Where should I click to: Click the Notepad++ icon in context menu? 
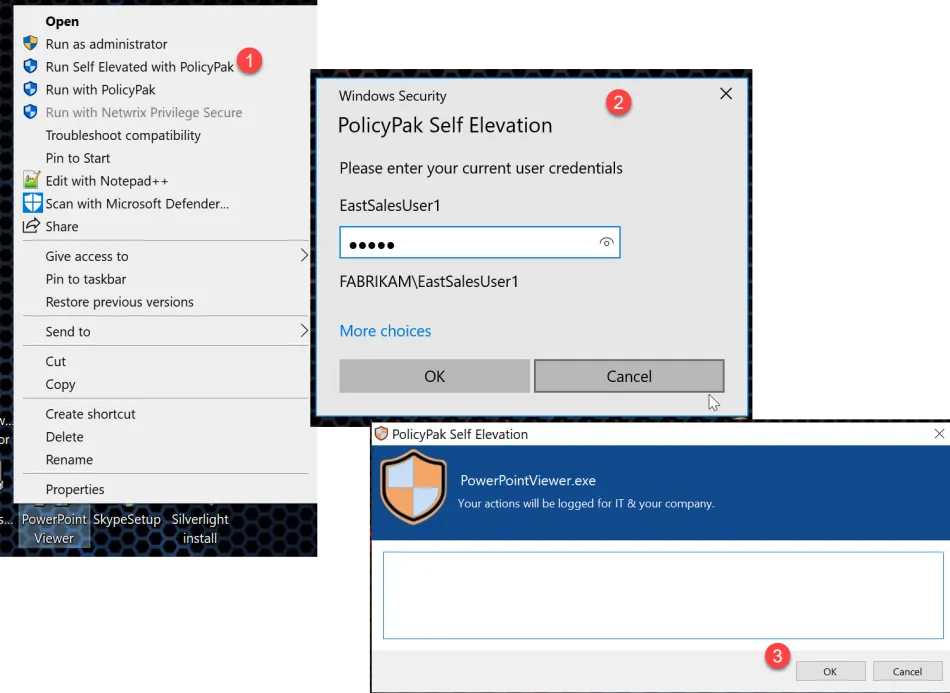coord(30,181)
